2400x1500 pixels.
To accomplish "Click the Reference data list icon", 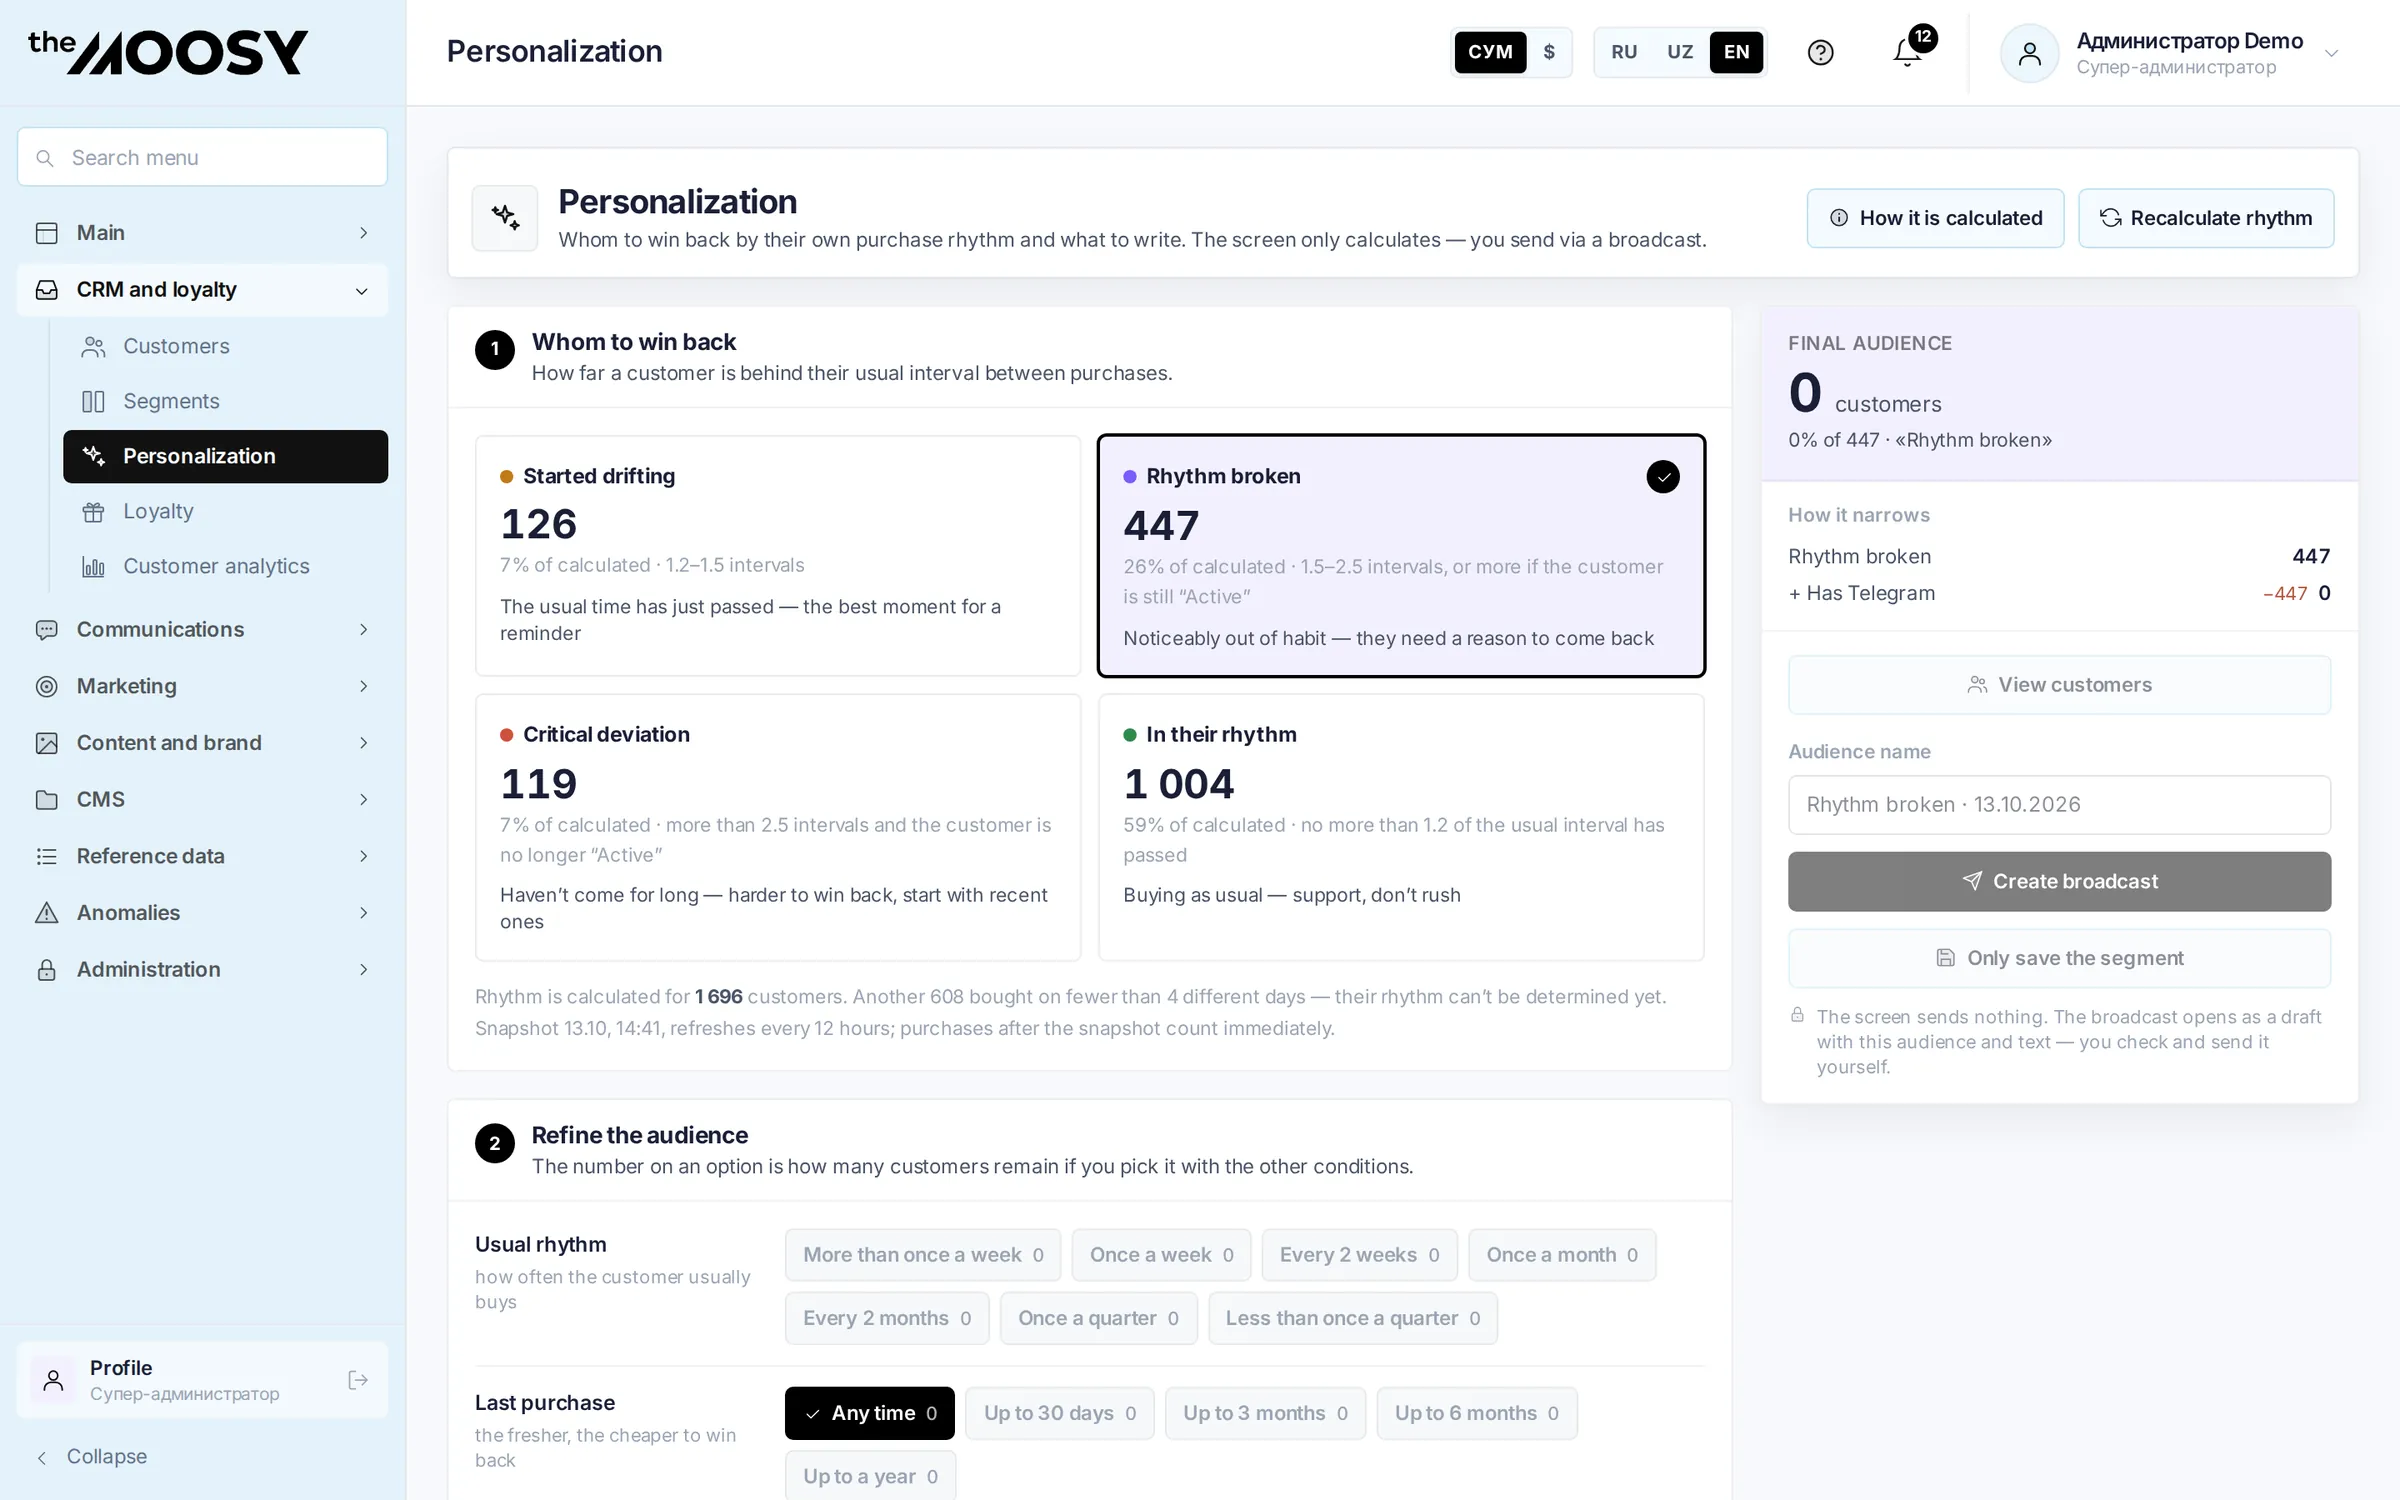I will coord(46,856).
